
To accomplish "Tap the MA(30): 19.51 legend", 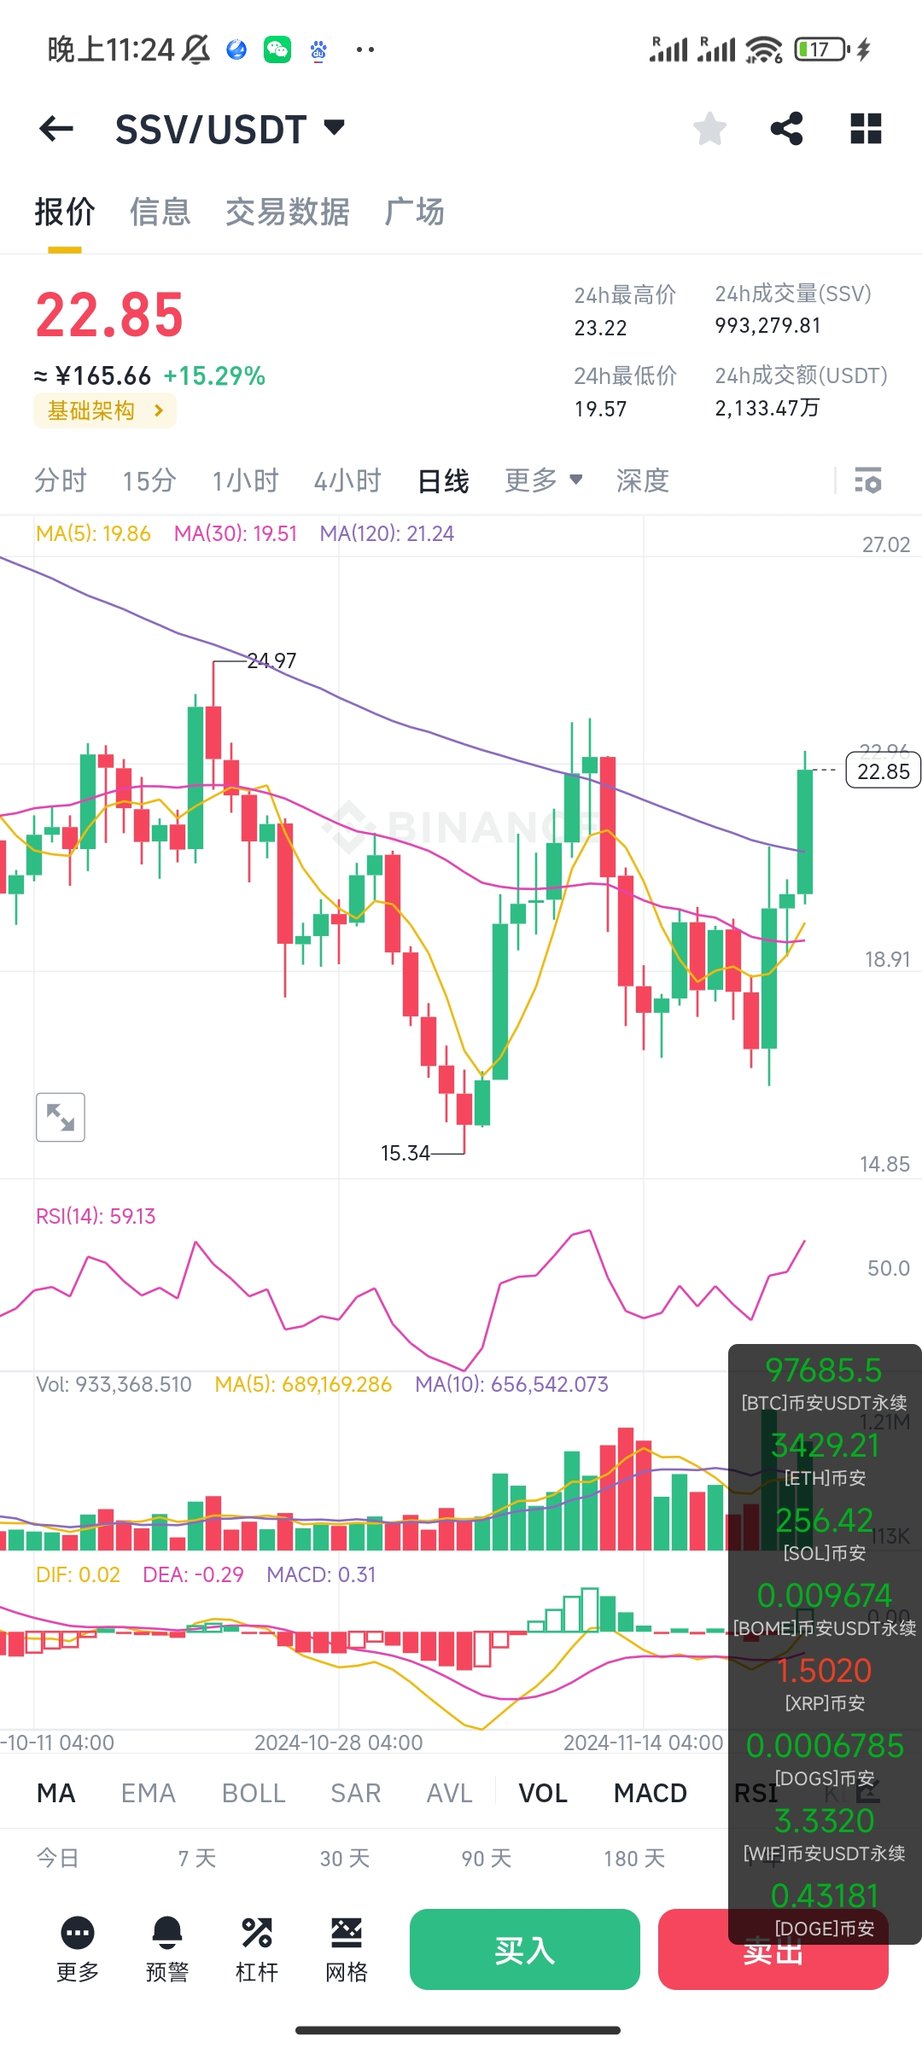I will 236,534.
